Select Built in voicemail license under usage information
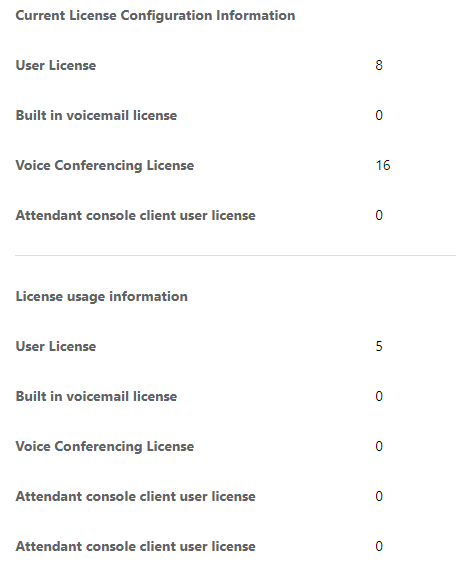The height and width of the screenshot is (562, 456). click(x=96, y=396)
